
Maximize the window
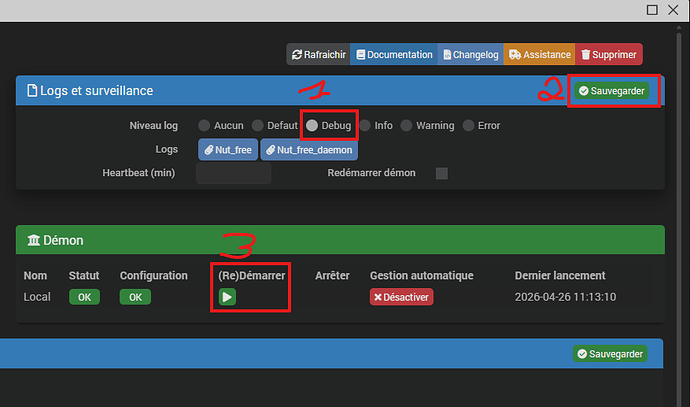[652, 10]
